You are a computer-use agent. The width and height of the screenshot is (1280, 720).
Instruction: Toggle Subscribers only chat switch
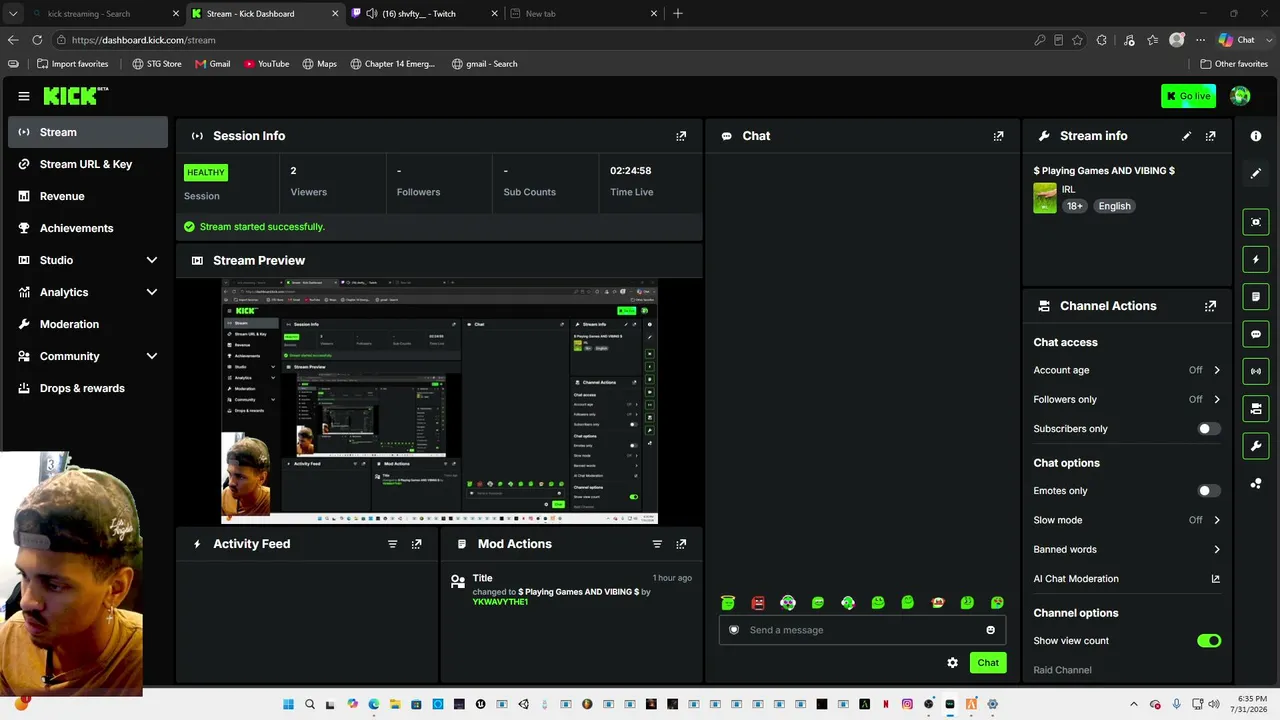point(1209,429)
